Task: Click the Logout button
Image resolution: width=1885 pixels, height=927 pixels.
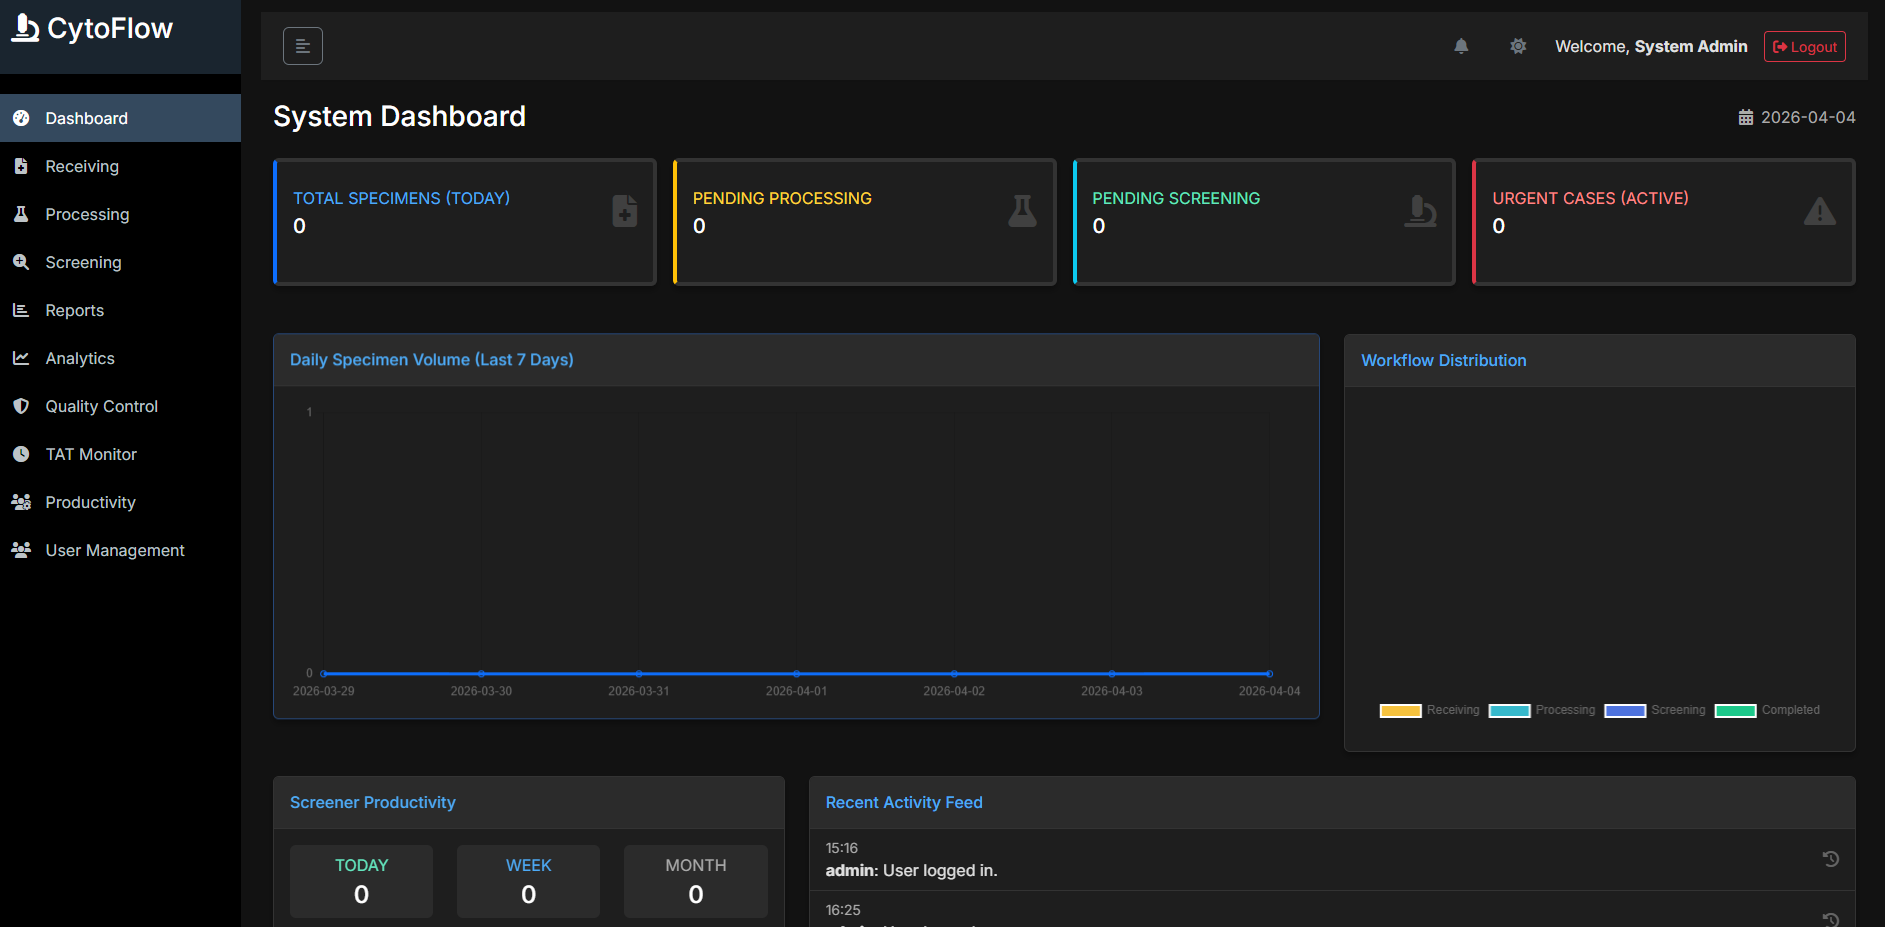Action: pyautogui.click(x=1804, y=47)
